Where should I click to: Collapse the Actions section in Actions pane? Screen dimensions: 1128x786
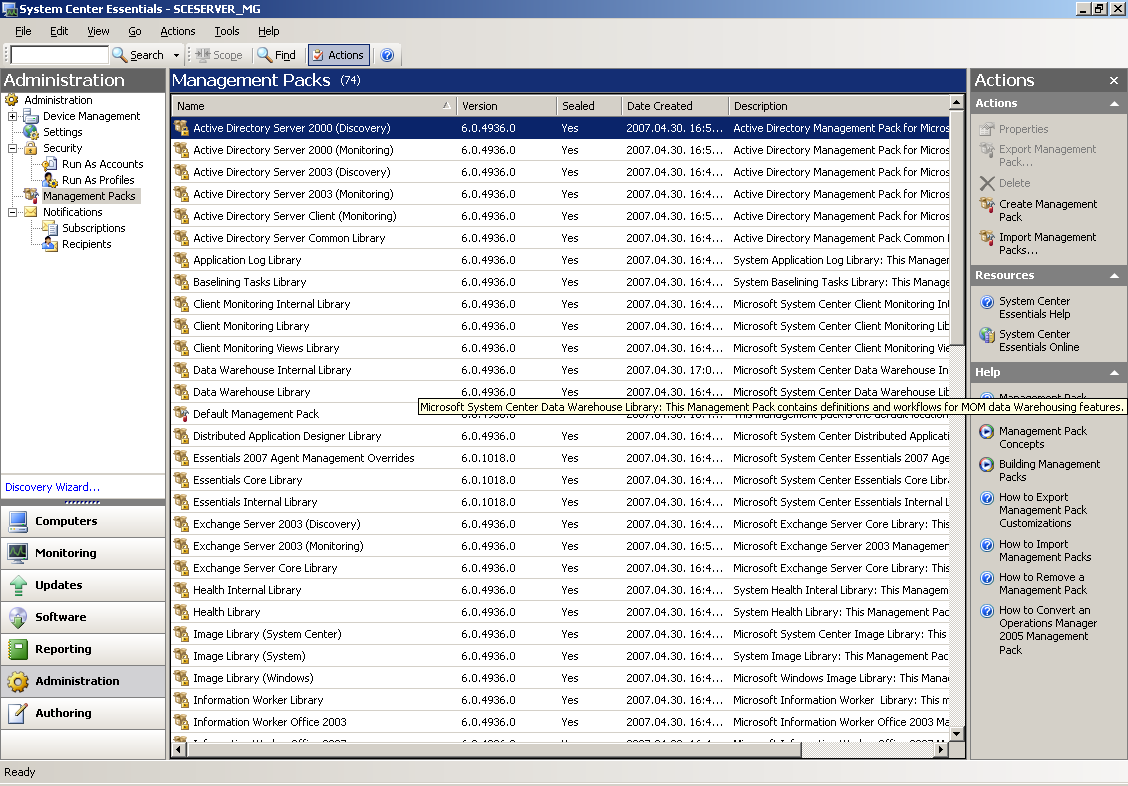(x=1114, y=104)
